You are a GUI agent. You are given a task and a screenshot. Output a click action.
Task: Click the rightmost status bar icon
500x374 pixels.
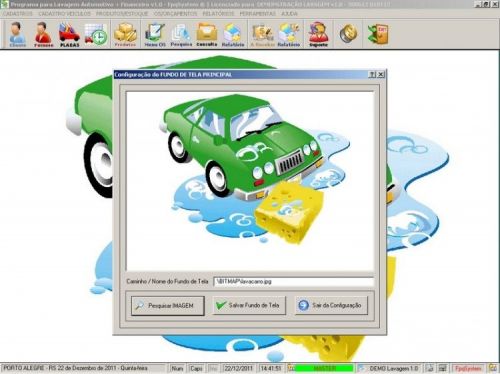tap(492, 368)
